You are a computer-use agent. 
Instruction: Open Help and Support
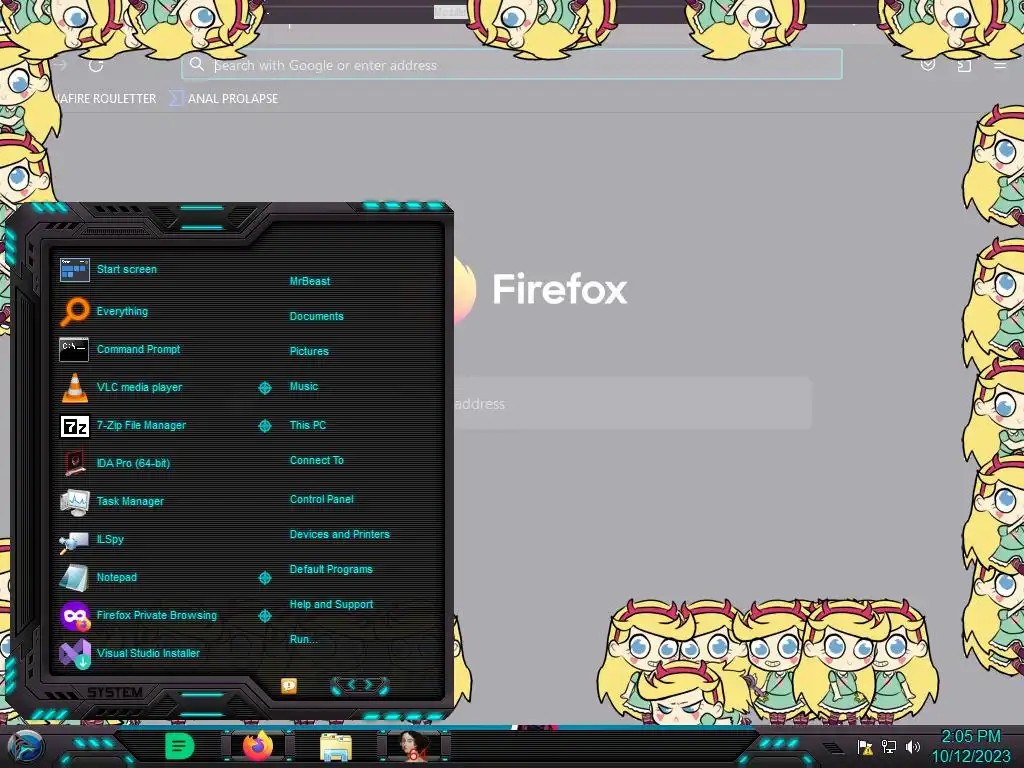tap(331, 605)
